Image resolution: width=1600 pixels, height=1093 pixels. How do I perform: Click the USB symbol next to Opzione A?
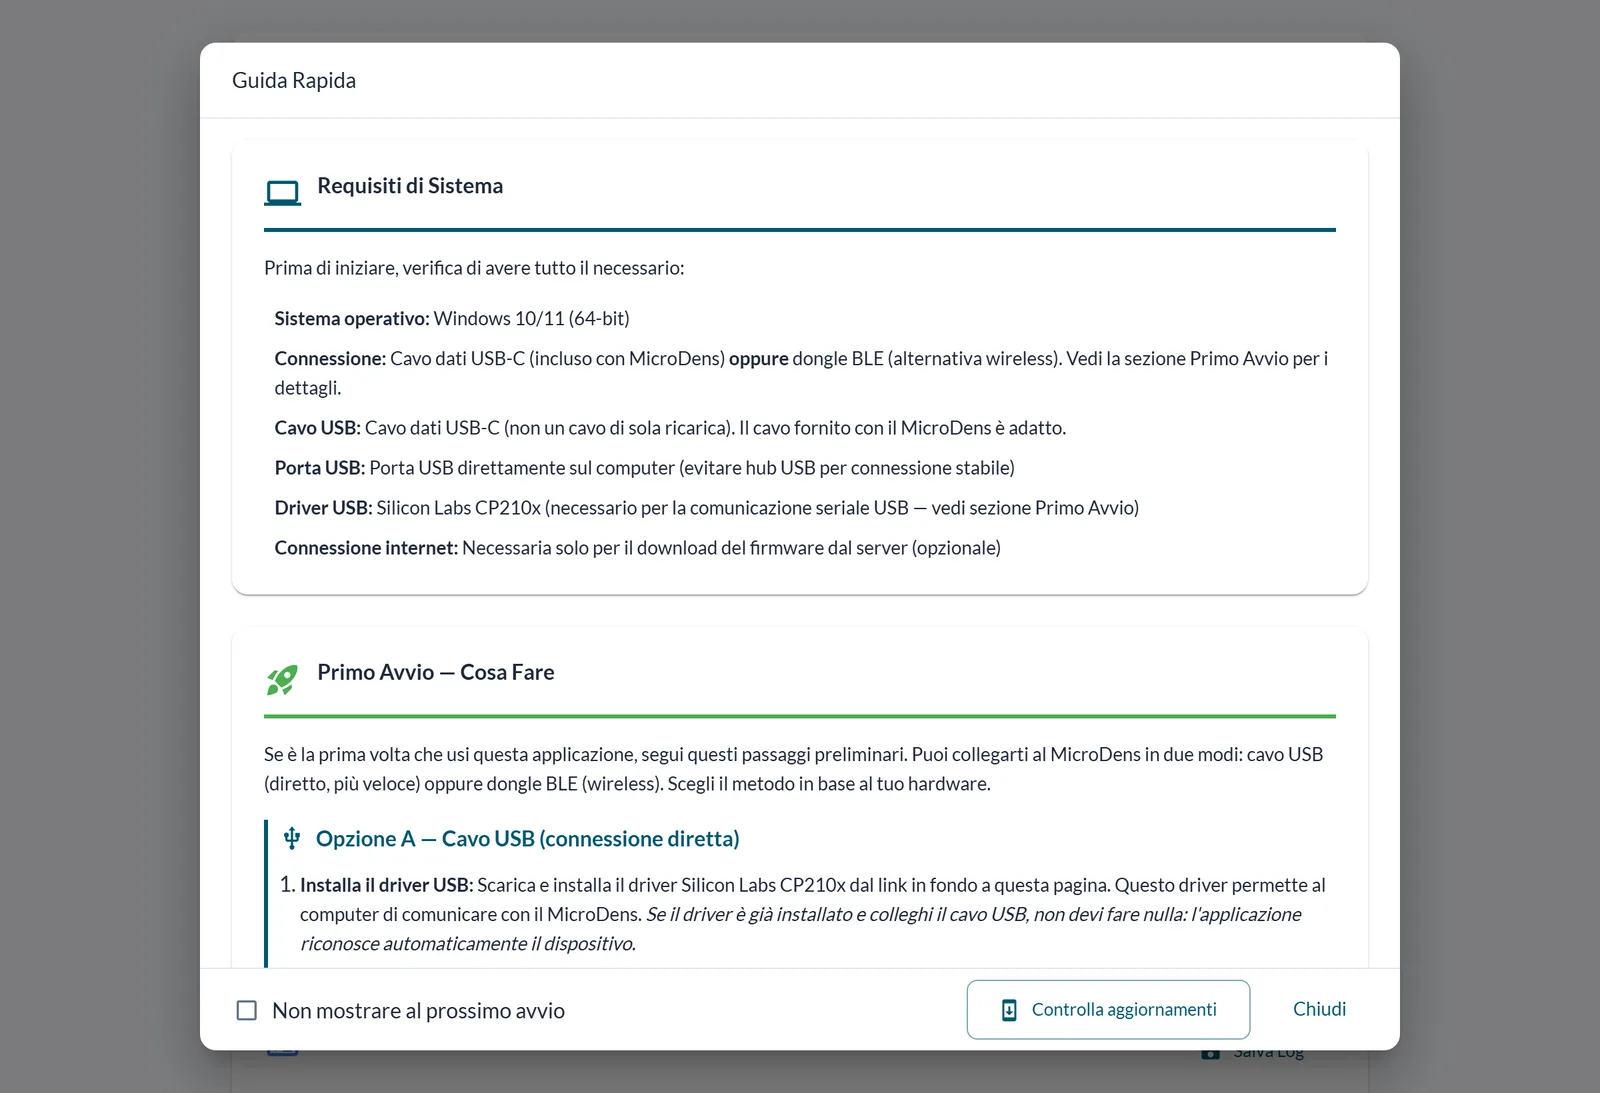pyautogui.click(x=292, y=838)
